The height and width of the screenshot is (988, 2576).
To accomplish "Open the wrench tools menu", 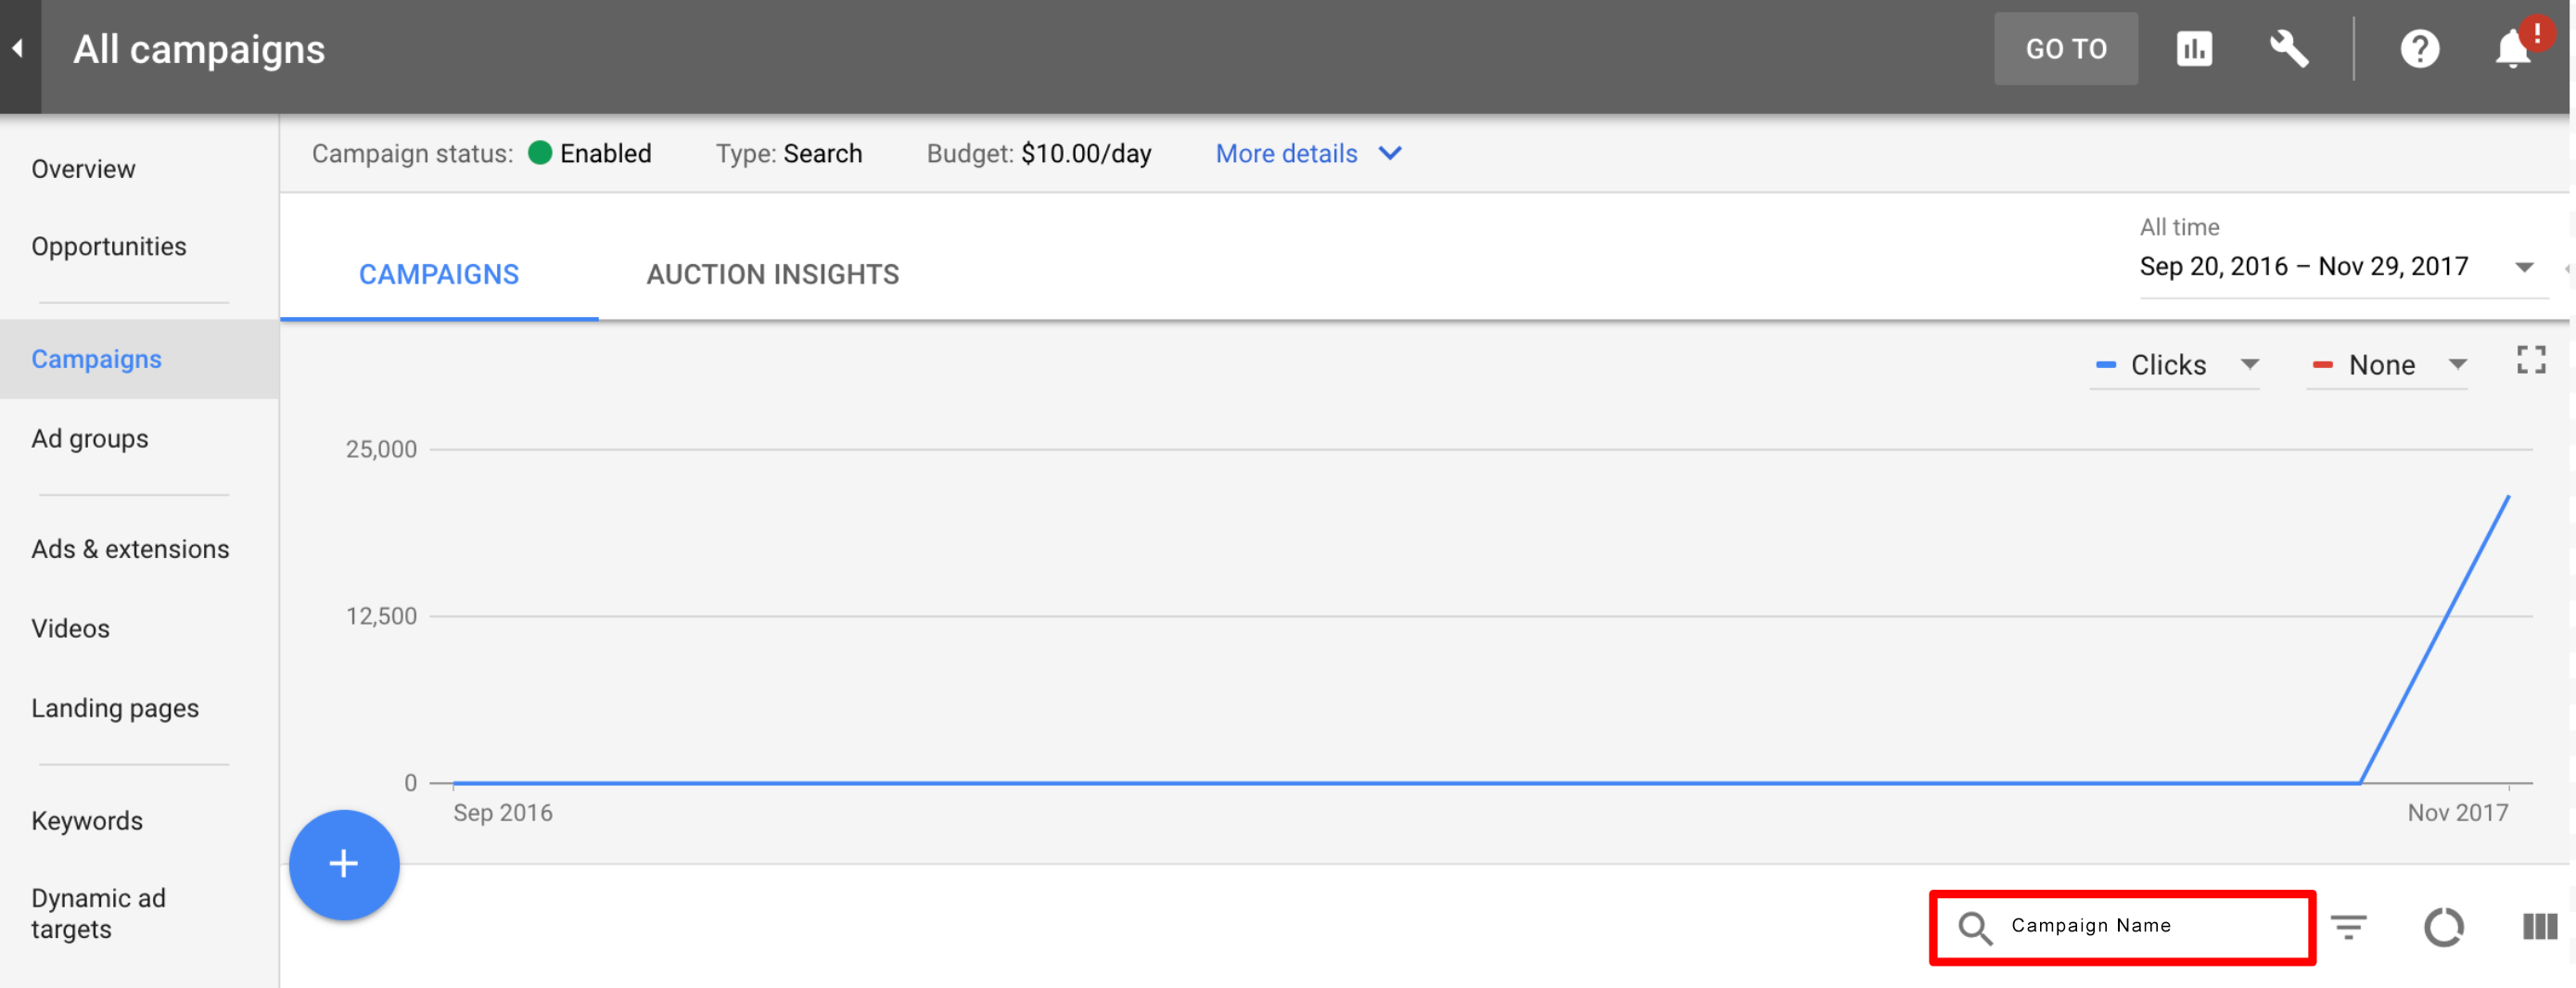I will pos(2288,49).
